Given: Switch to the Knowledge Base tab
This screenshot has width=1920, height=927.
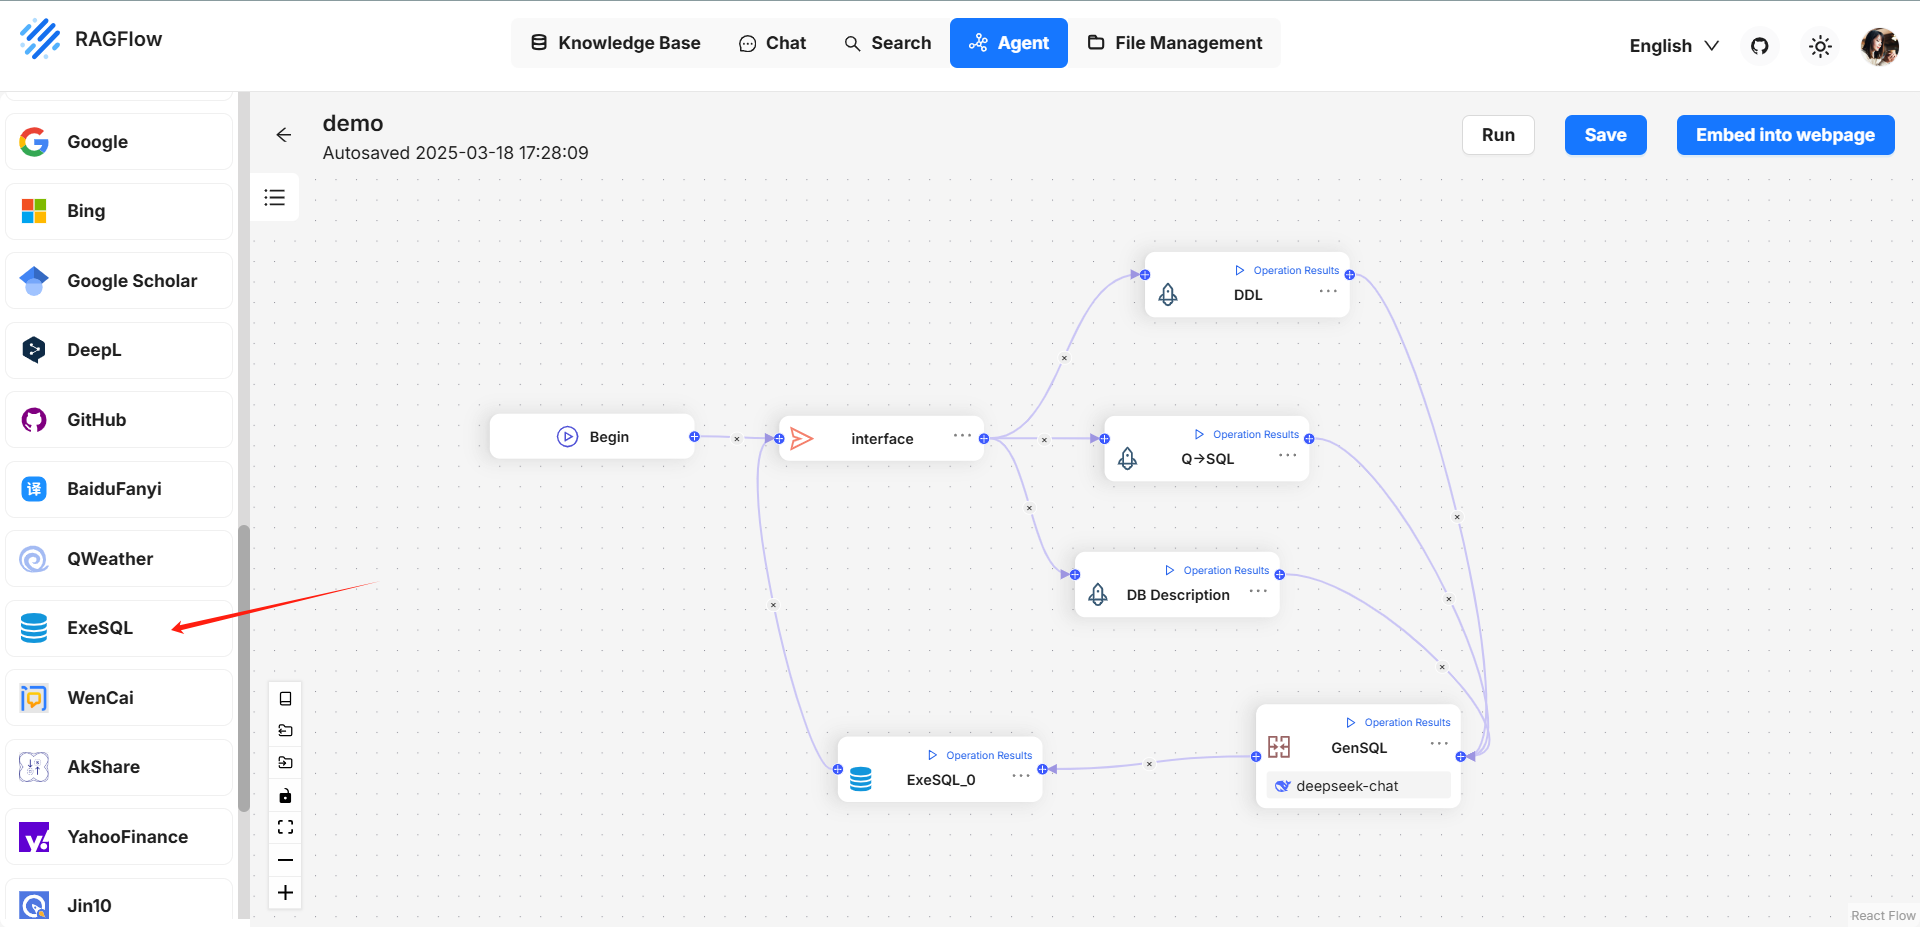Looking at the screenshot, I should (615, 43).
